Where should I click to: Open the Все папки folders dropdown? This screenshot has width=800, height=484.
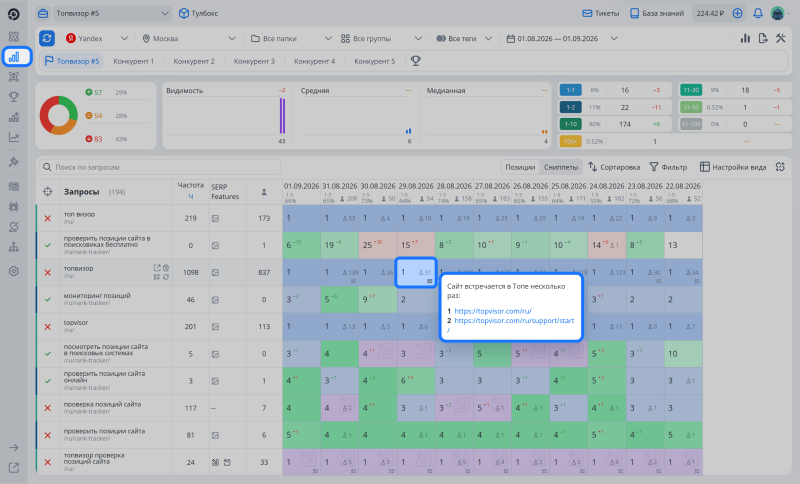pyautogui.click(x=291, y=38)
